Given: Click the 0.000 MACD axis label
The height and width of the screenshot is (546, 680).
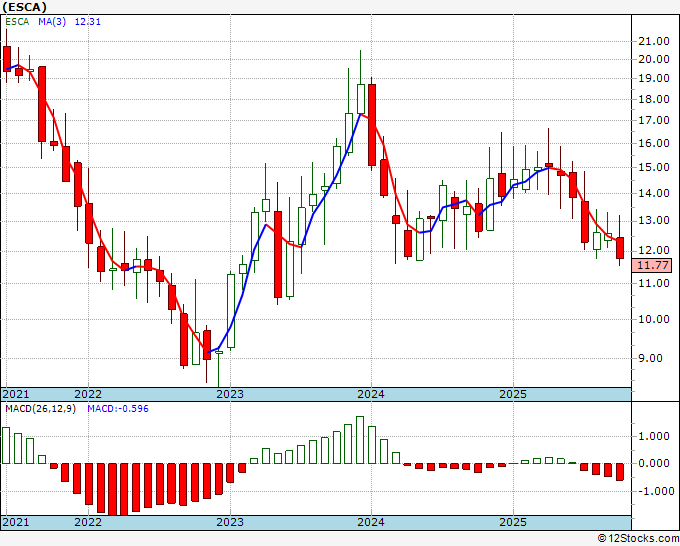Looking at the screenshot, I should click(654, 463).
